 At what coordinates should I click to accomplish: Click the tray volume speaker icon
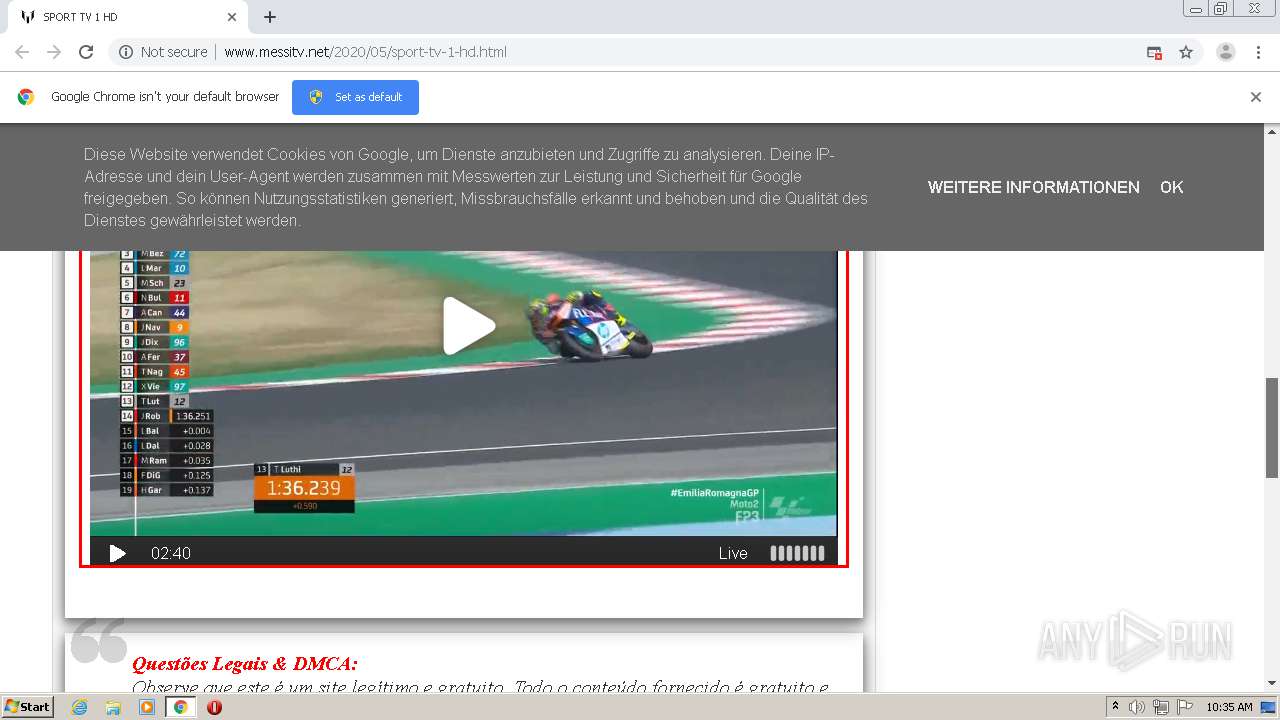click(x=1137, y=707)
